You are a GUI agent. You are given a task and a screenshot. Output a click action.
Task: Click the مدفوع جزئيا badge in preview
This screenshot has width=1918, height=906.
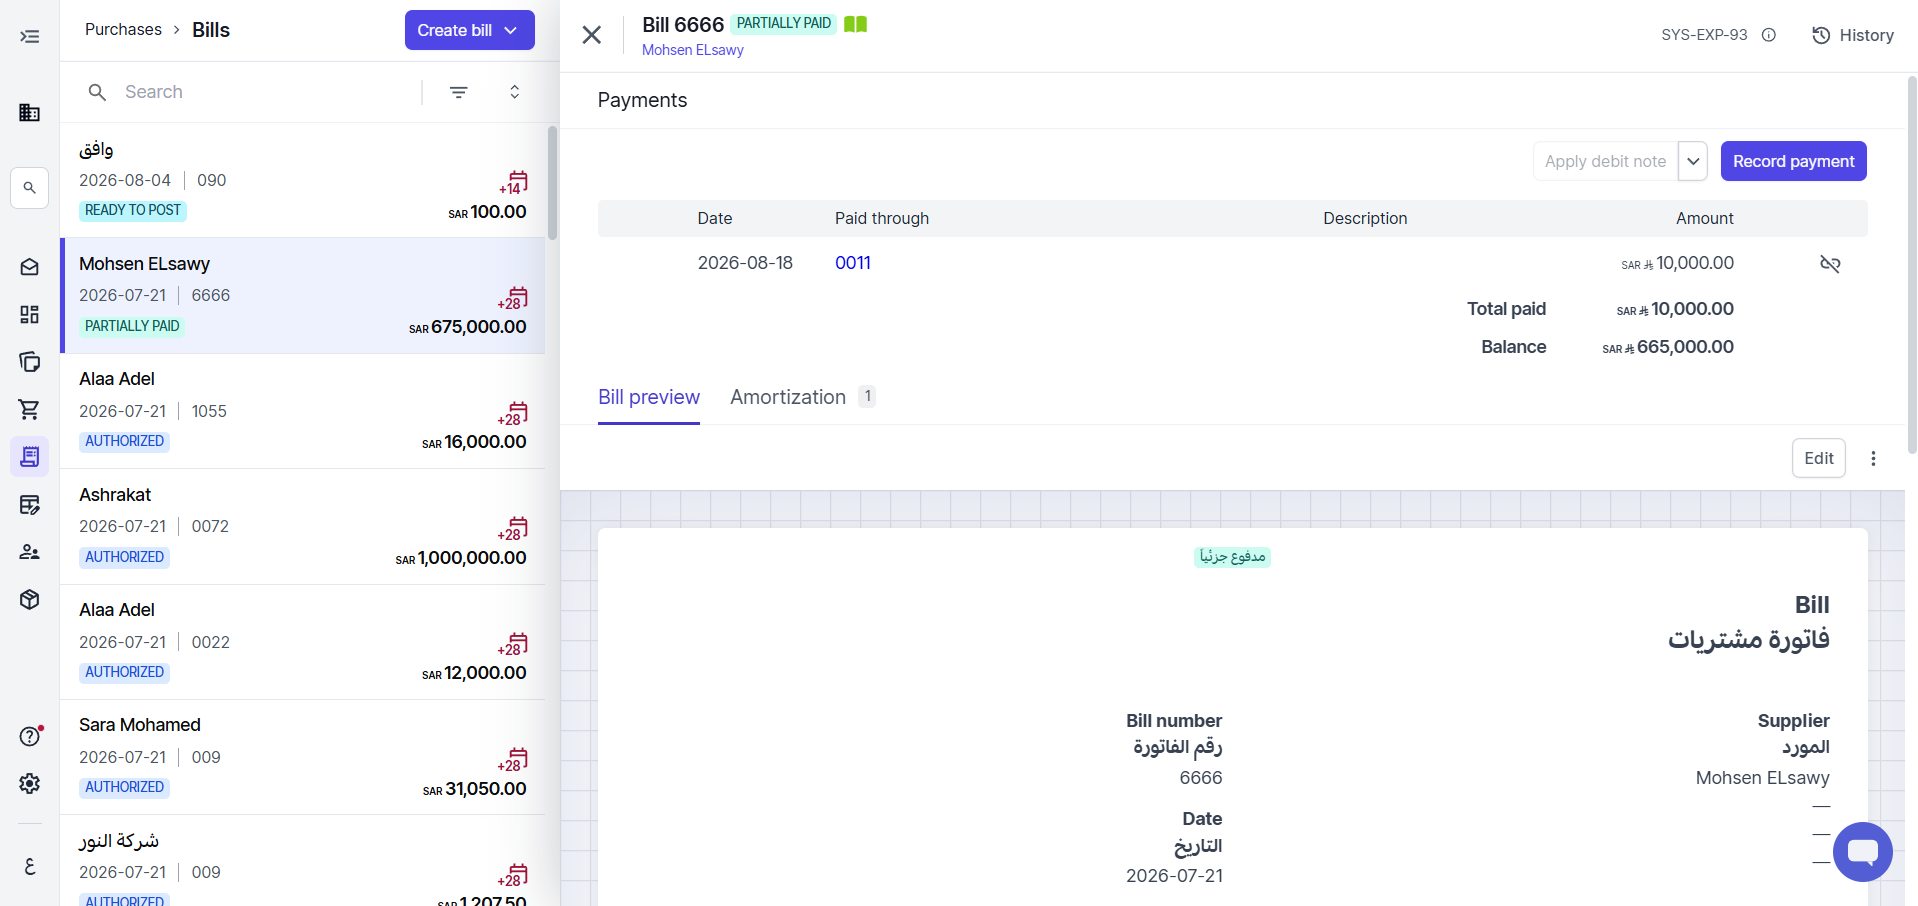click(x=1232, y=556)
